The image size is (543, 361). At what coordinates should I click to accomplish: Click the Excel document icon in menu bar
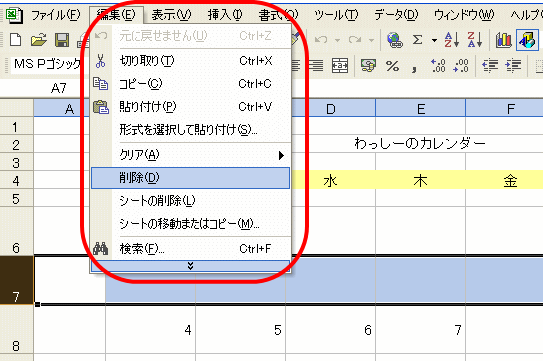coord(15,15)
